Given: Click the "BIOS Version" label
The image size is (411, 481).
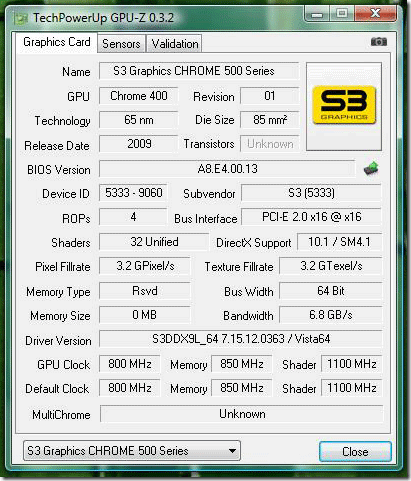Looking at the screenshot, I should tap(59, 170).
